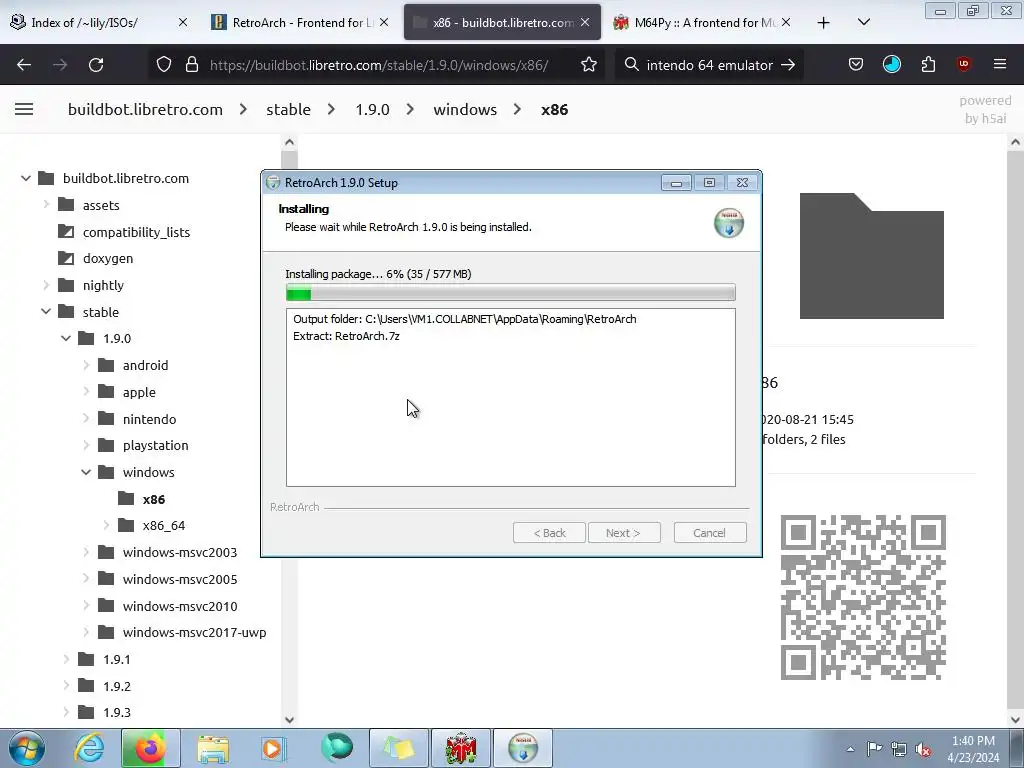Screen dimensions: 1024x768
Task: Click the URL address bar
Action: 379,65
